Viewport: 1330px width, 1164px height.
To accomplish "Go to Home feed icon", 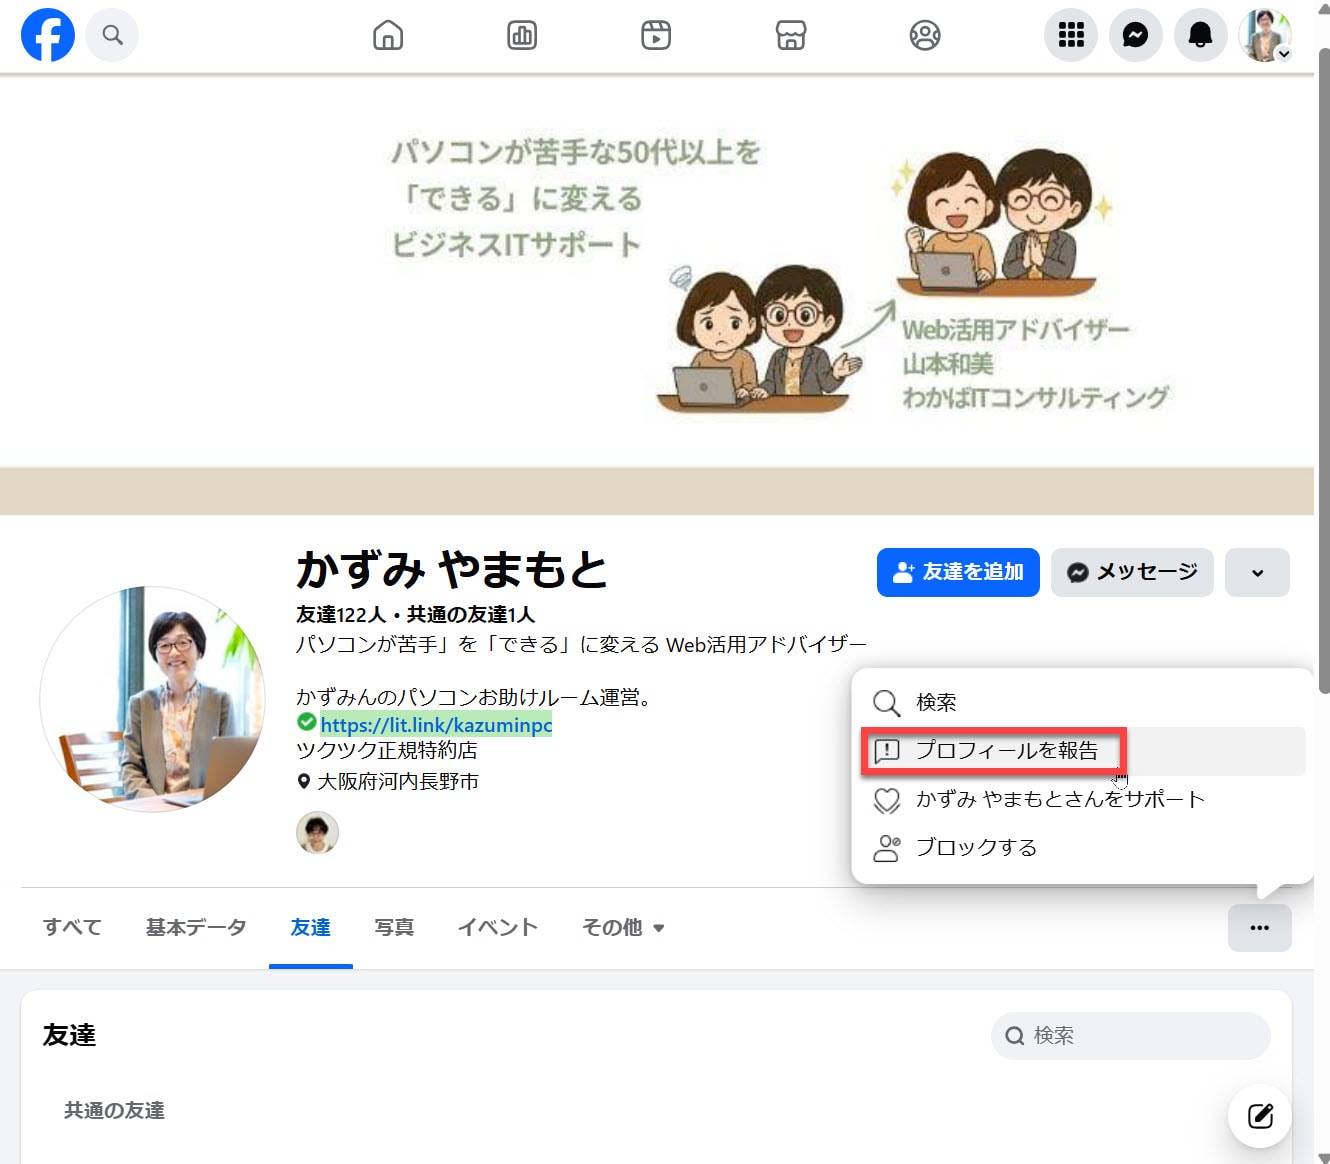I will click(388, 36).
